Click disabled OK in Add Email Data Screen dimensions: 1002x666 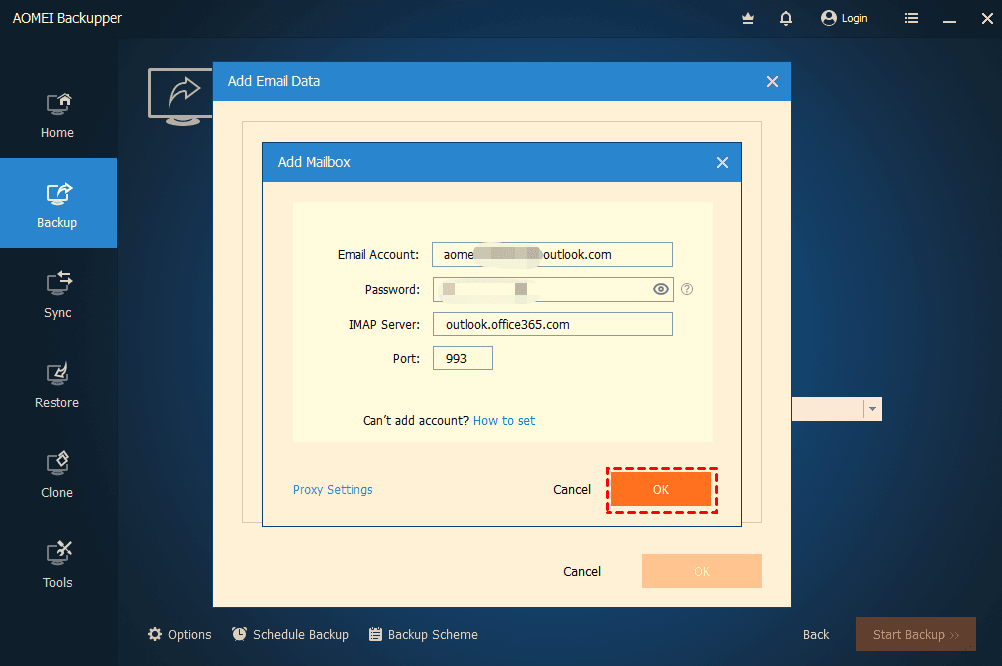pyautogui.click(x=702, y=571)
